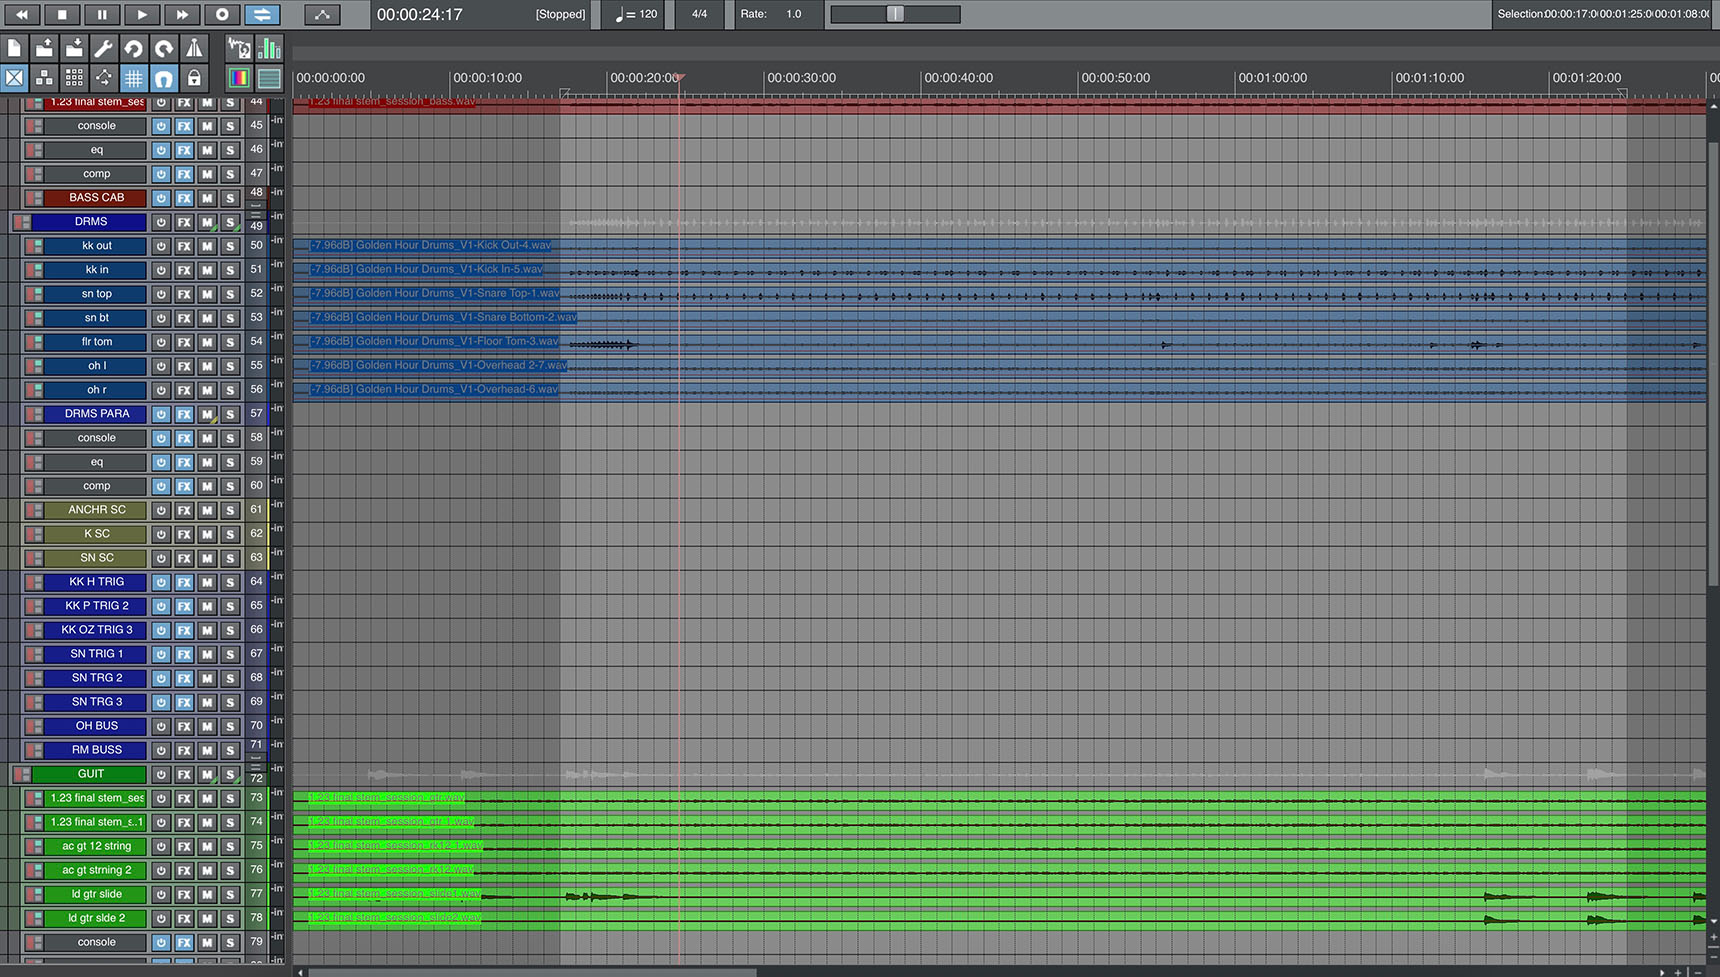Click the FX button on the DRMS track

(184, 221)
